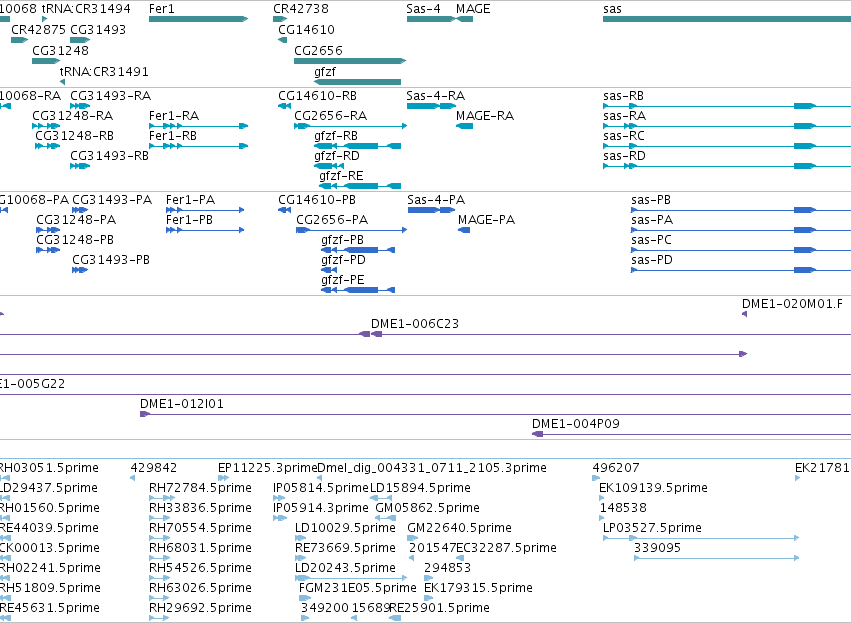
Task: Select the MAGE-PA protein label
Action: (486, 220)
